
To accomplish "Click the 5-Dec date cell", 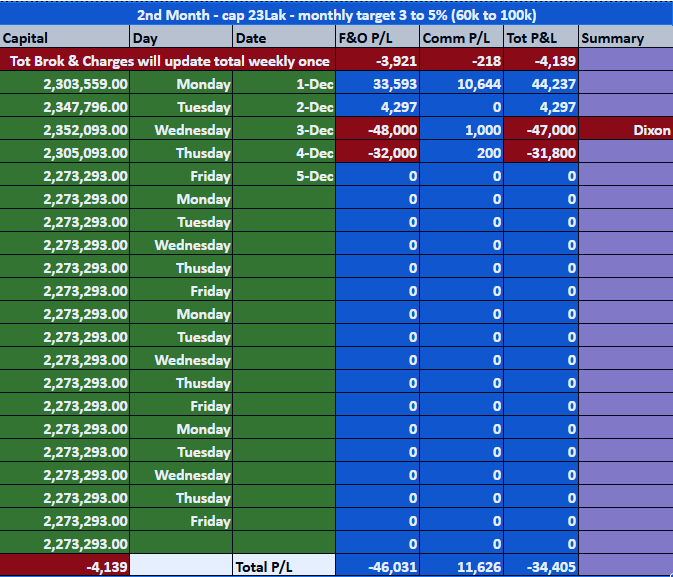I will click(284, 176).
